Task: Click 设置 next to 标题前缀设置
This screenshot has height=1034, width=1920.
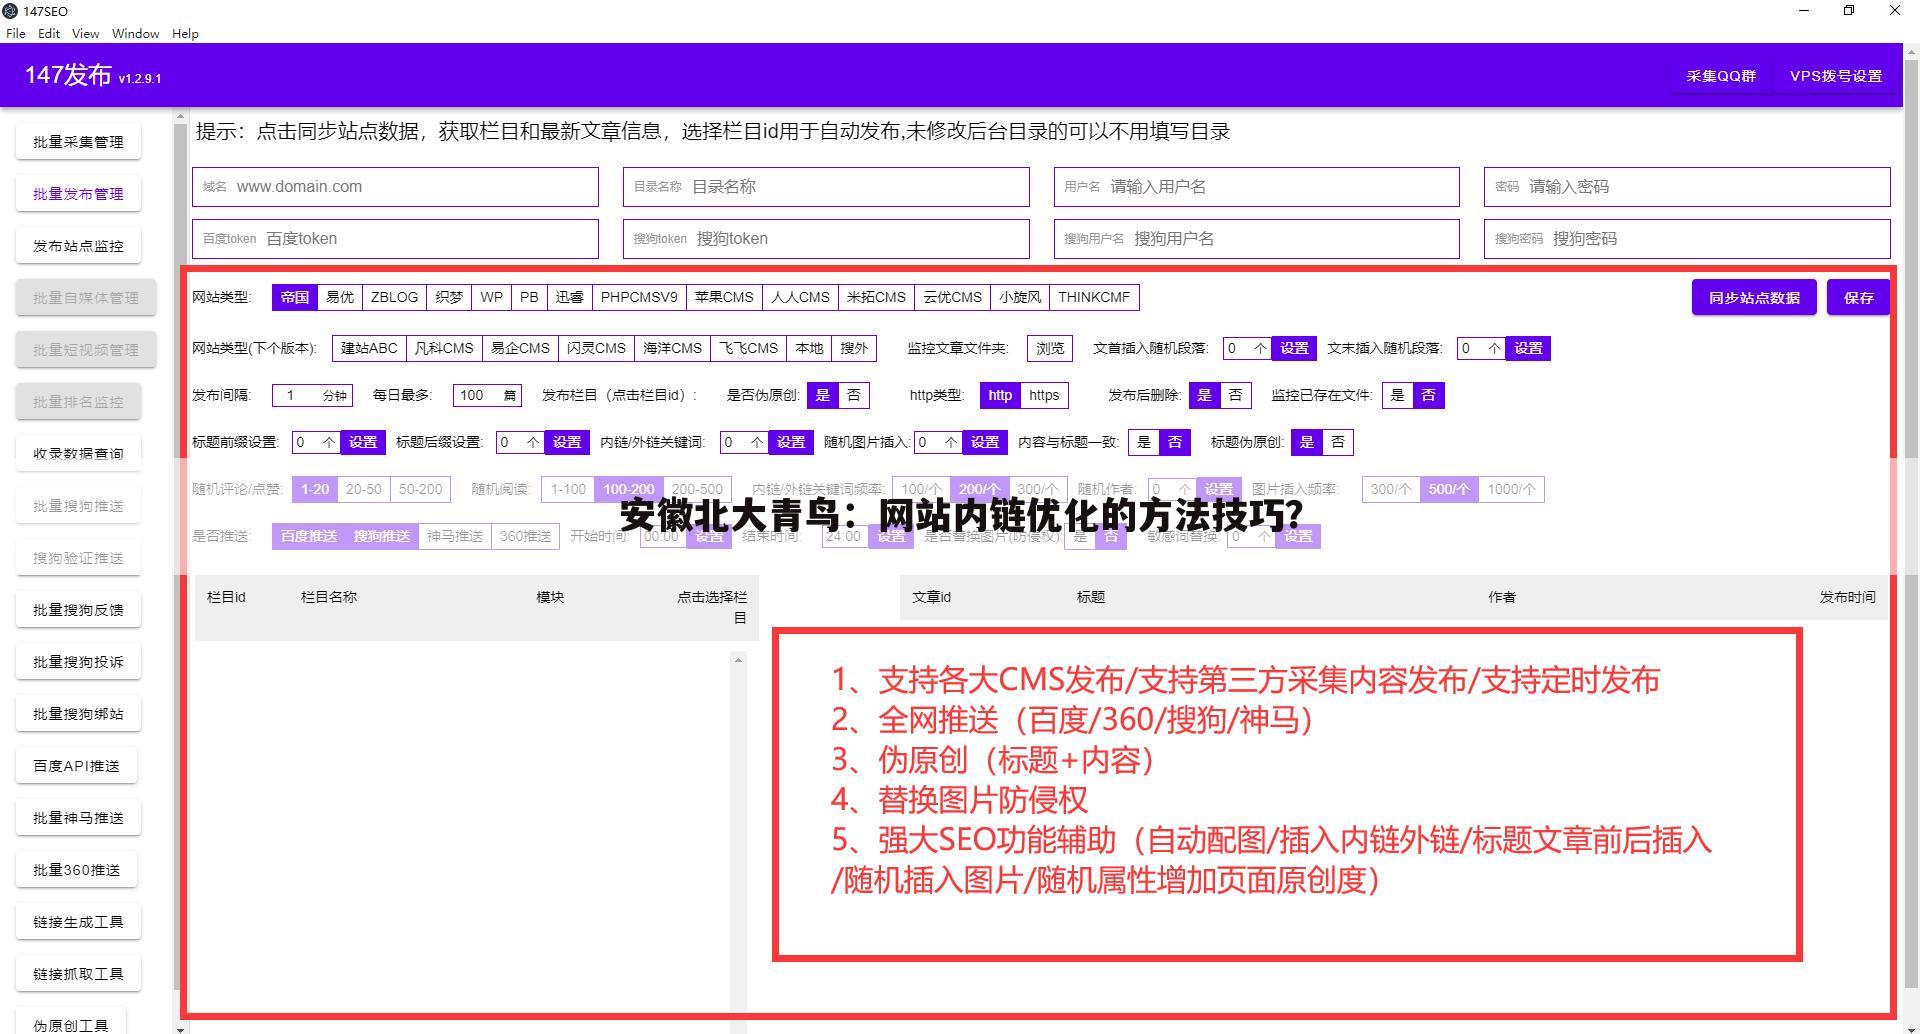Action: coord(363,442)
